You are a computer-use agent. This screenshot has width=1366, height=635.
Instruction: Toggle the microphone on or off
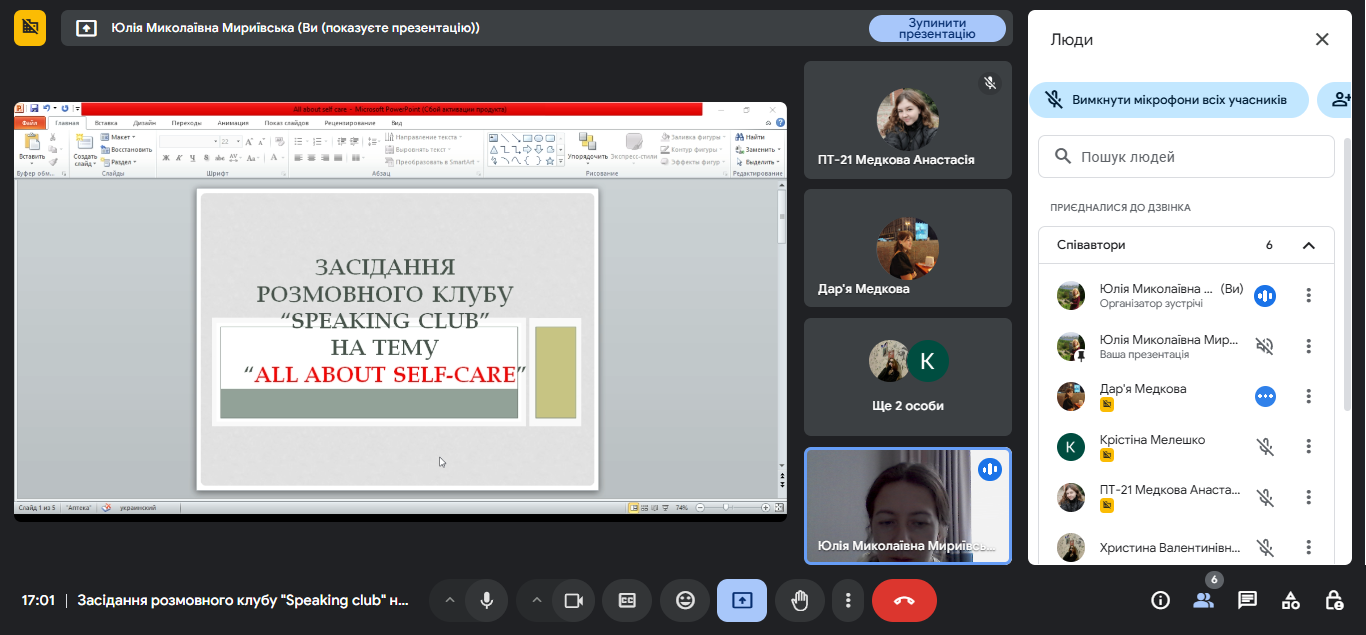coord(486,600)
